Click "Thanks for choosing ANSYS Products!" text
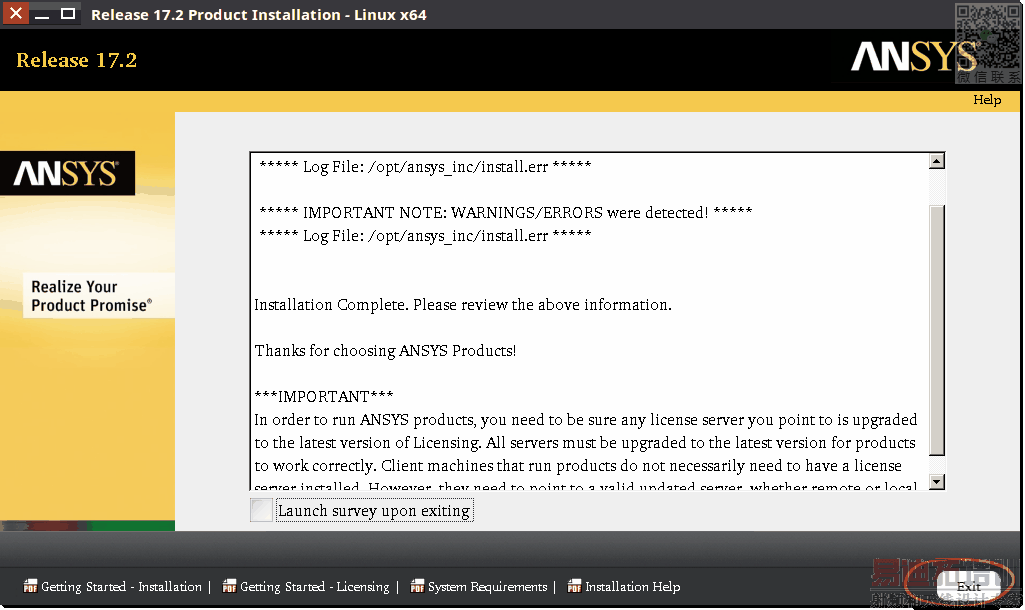 [x=385, y=351]
